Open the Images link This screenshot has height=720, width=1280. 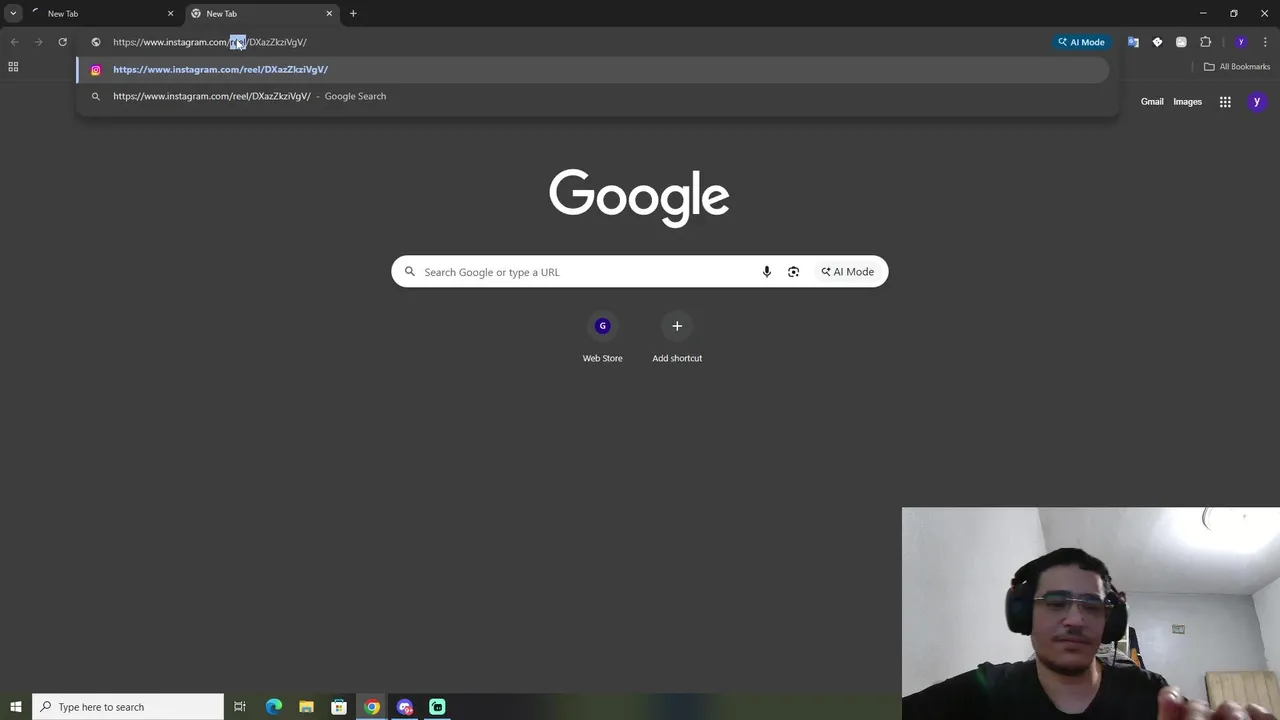[1187, 102]
